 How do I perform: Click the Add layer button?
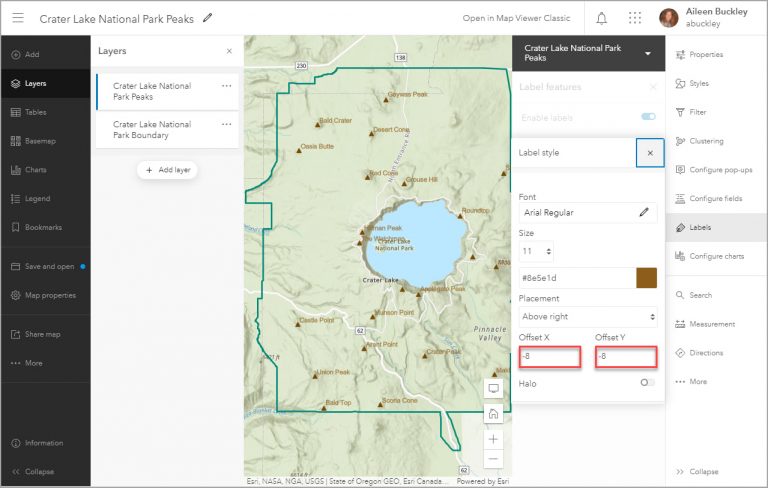pos(167,170)
